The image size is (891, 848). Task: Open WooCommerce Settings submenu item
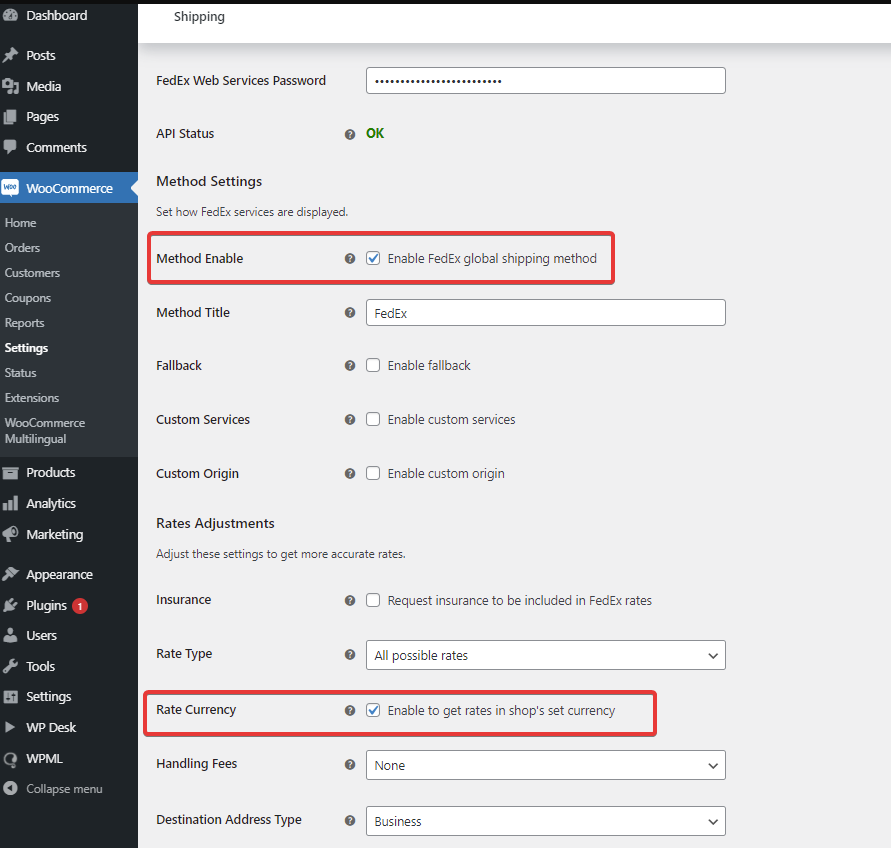(x=26, y=348)
